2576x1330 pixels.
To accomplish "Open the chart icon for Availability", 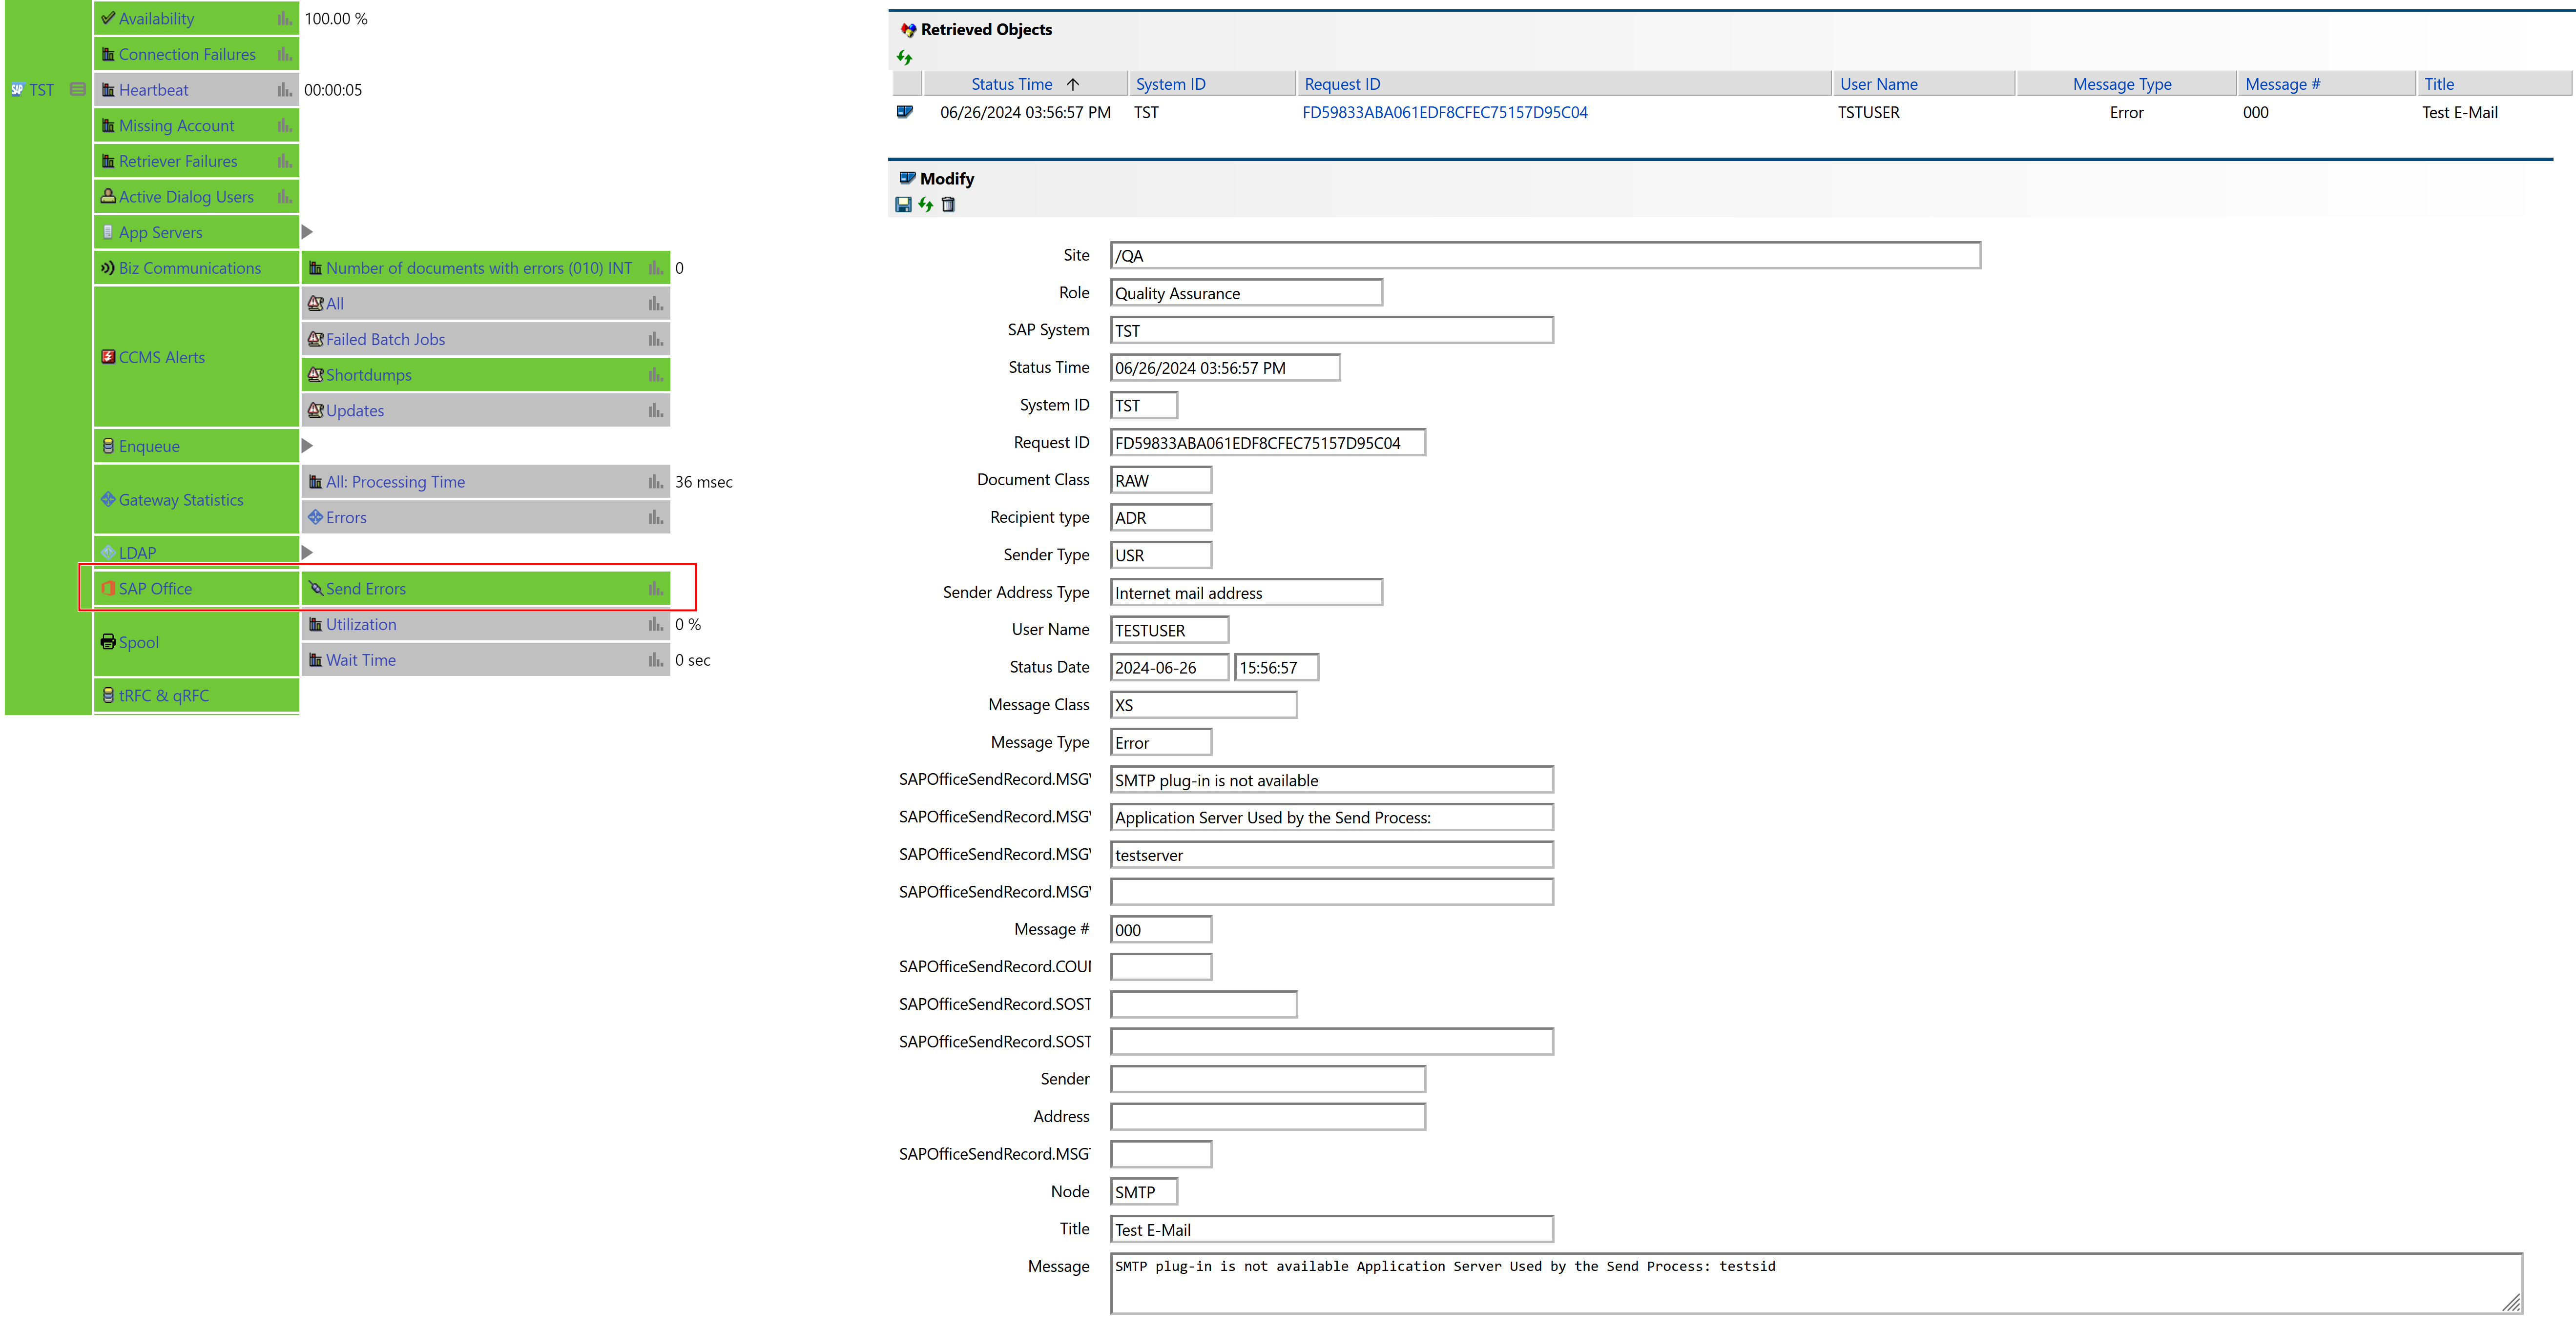I will pos(285,19).
